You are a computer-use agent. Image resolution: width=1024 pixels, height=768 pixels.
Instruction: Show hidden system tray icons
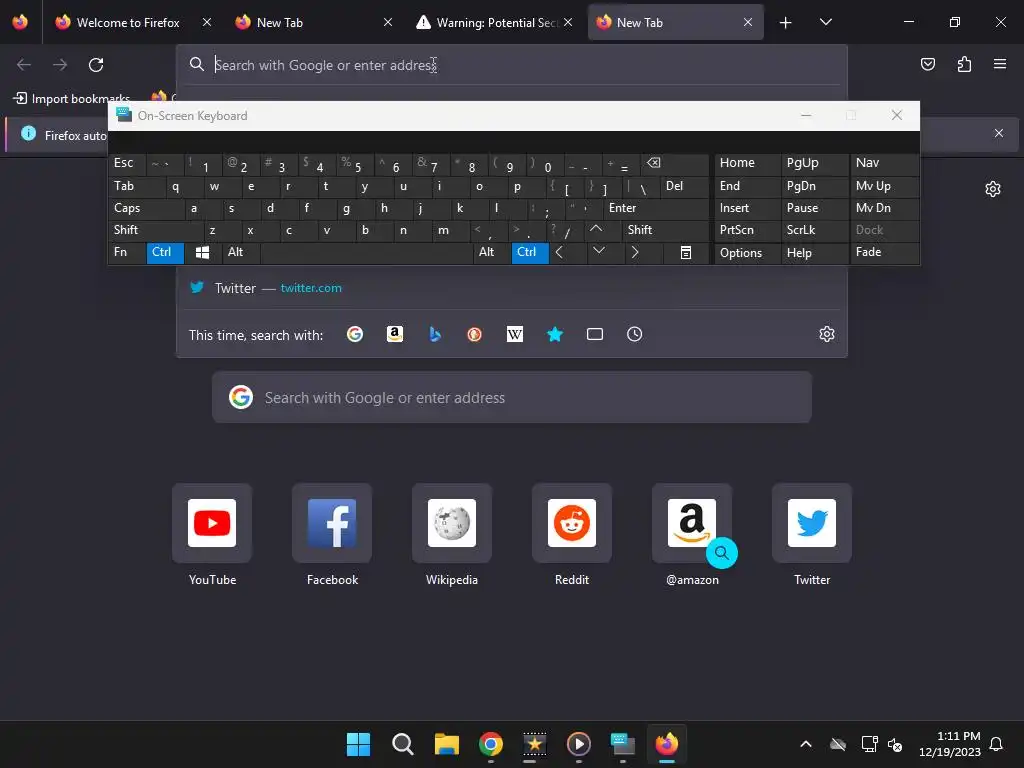pyautogui.click(x=806, y=744)
